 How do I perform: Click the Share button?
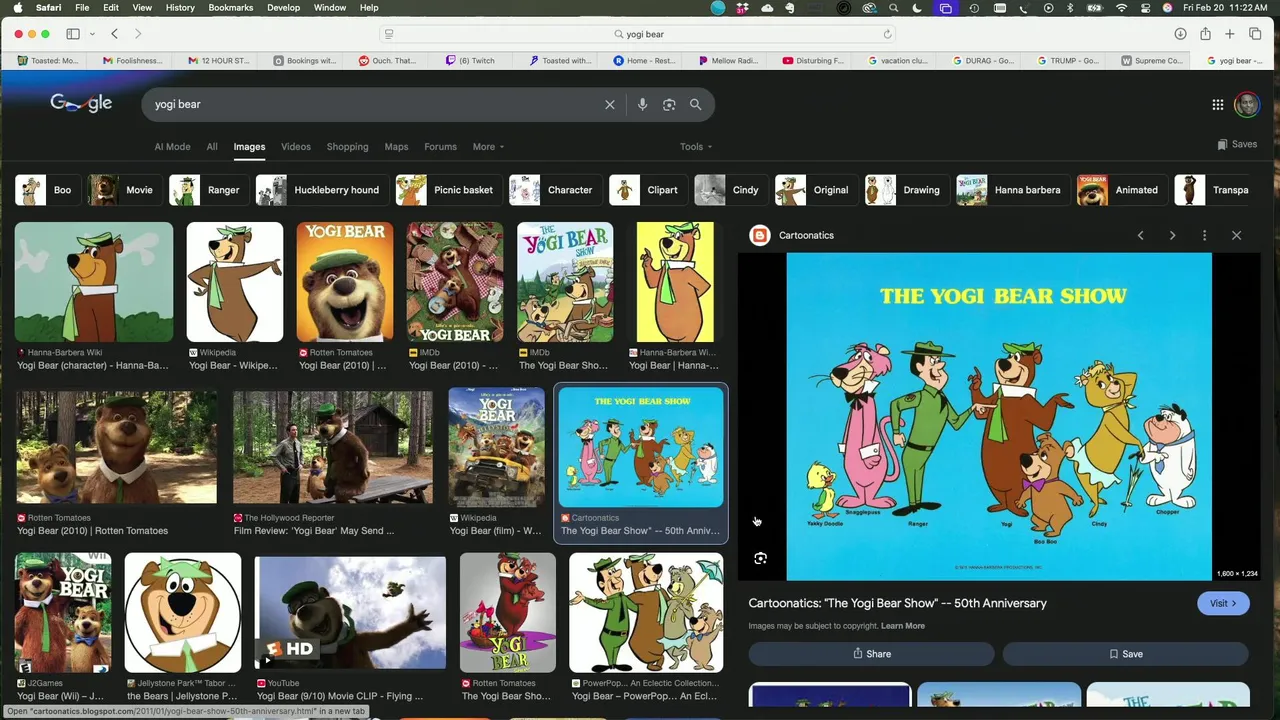tap(871, 654)
